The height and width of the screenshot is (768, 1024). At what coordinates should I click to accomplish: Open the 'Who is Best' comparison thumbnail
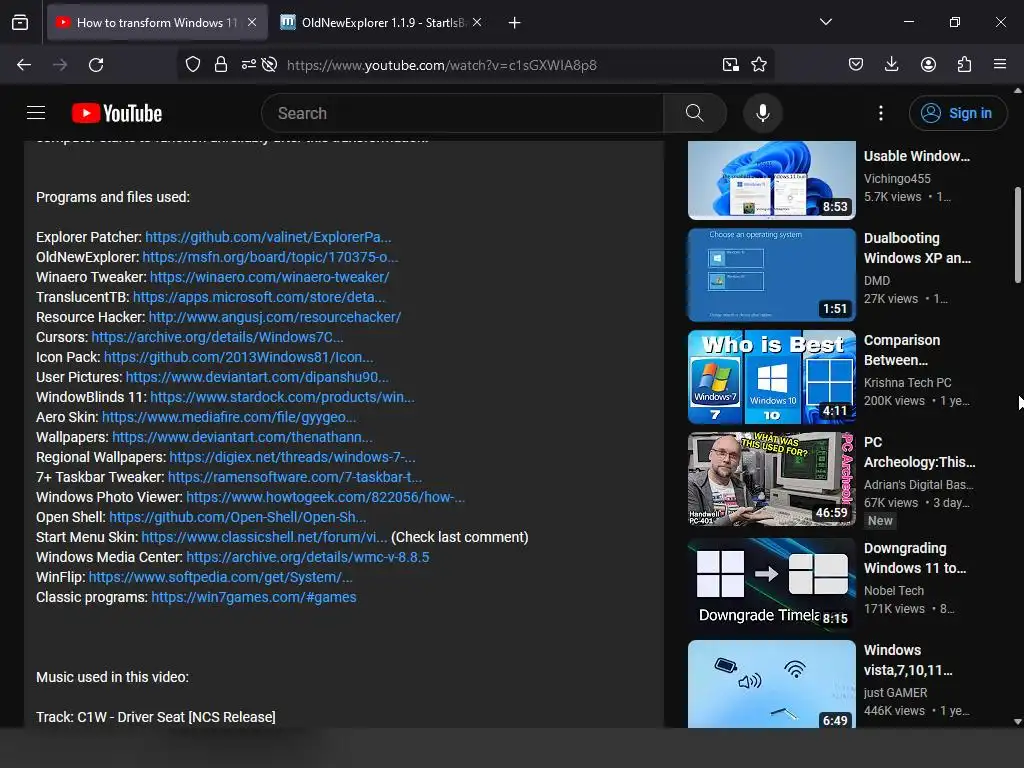772,377
